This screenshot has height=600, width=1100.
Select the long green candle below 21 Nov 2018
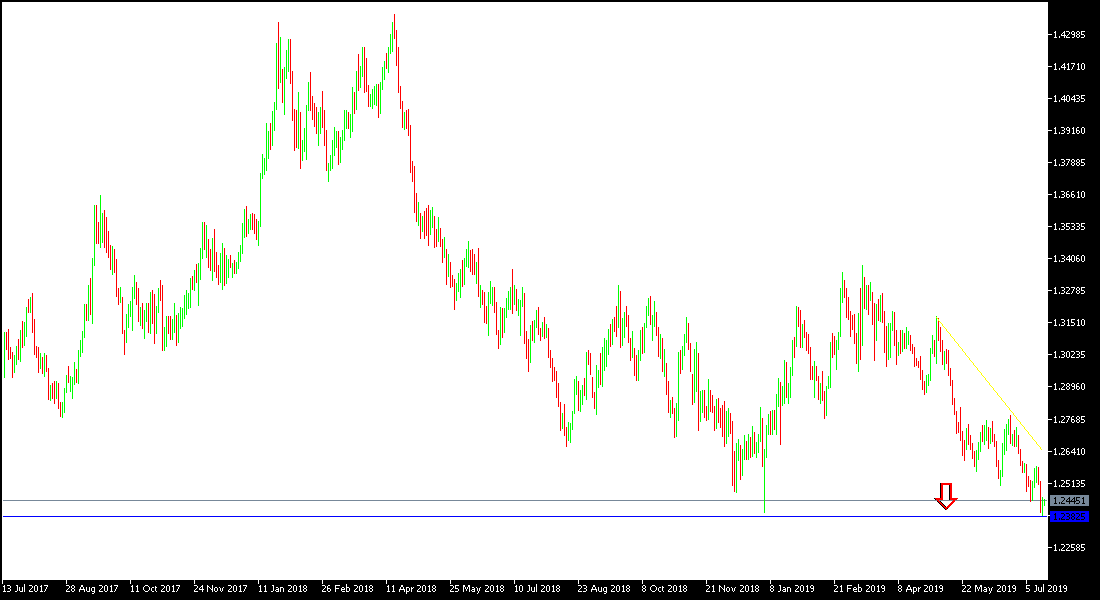pyautogui.click(x=765, y=485)
